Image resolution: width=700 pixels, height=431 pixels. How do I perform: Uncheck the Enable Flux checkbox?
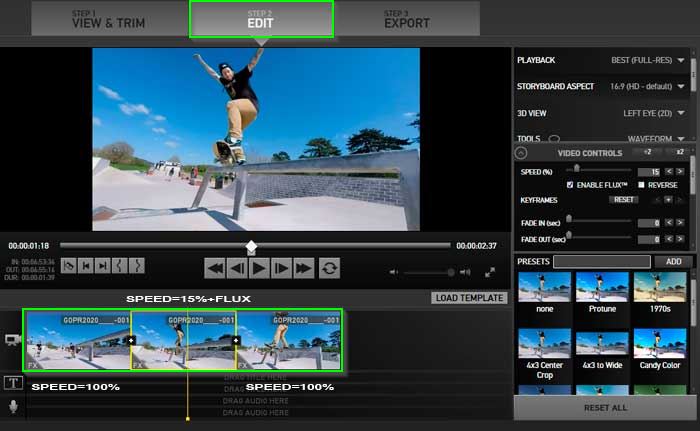point(570,185)
